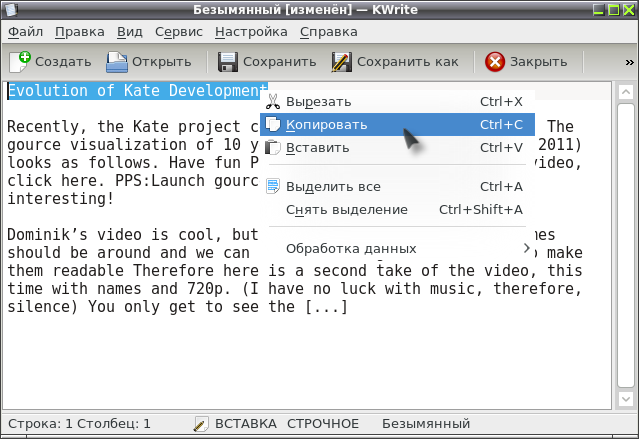Click the pencil icon in the status bar
The height and width of the screenshot is (439, 639).
pyautogui.click(x=201, y=424)
